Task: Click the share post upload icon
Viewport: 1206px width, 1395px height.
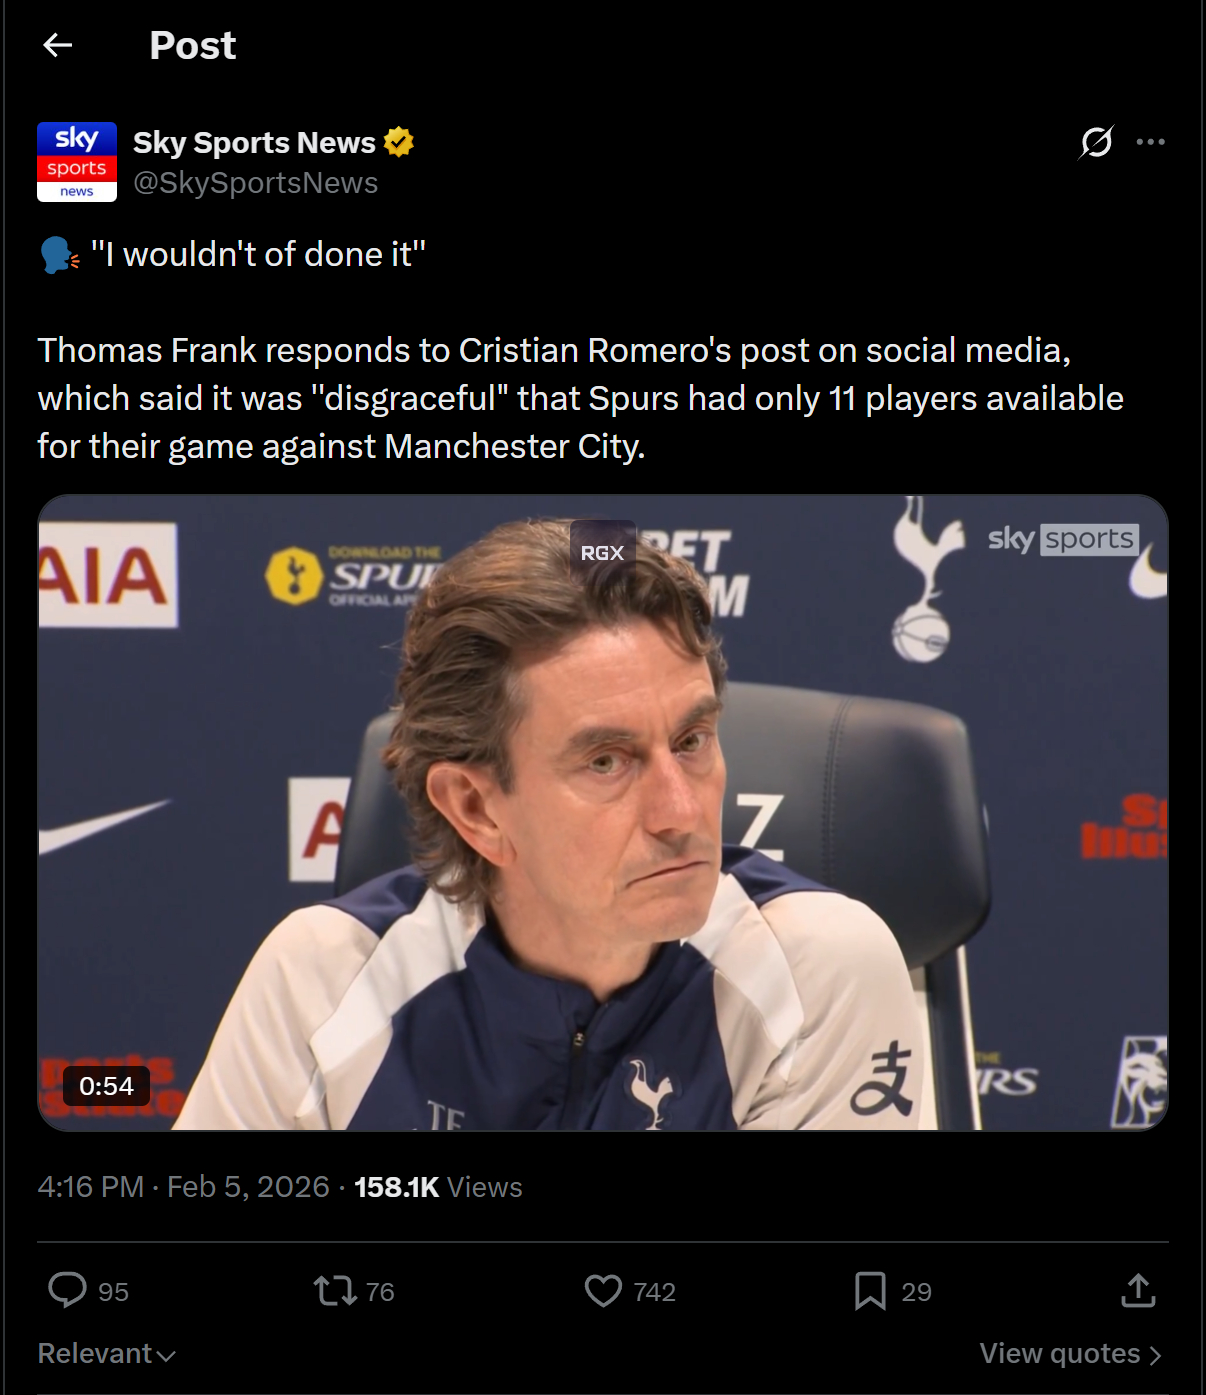Action: point(1138,1291)
